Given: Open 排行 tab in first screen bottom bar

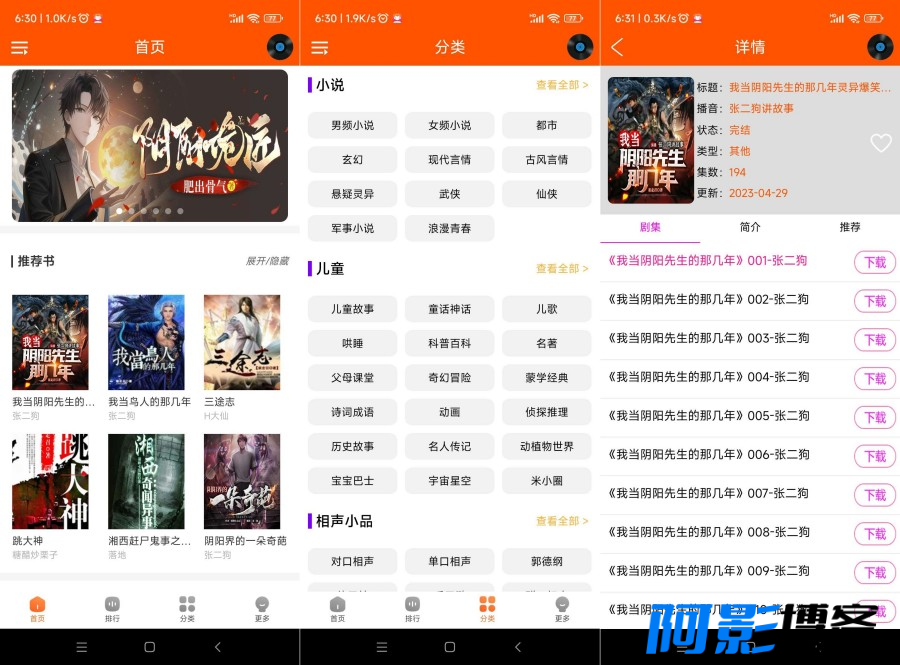Looking at the screenshot, I should pyautogui.click(x=112, y=609).
